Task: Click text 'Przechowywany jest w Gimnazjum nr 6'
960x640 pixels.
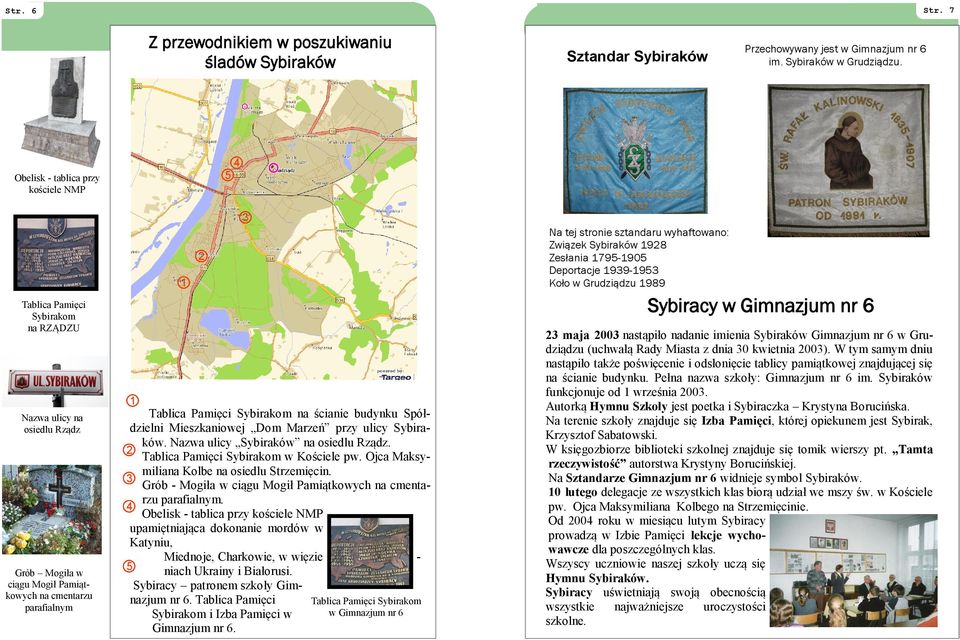Action: pos(835,49)
